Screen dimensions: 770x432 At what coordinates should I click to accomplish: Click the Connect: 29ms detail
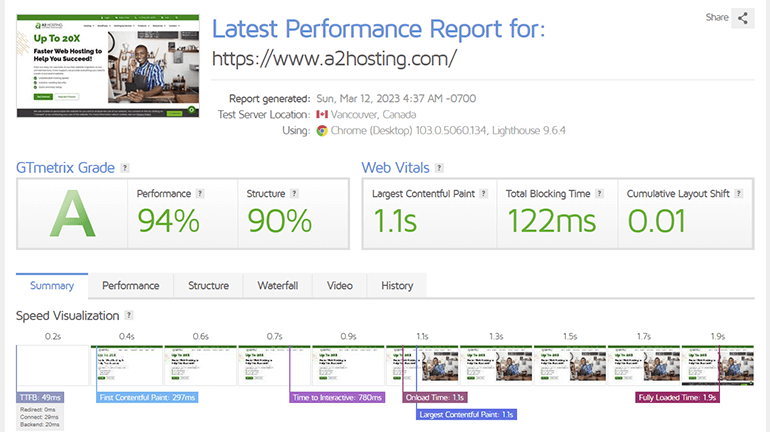(39, 417)
